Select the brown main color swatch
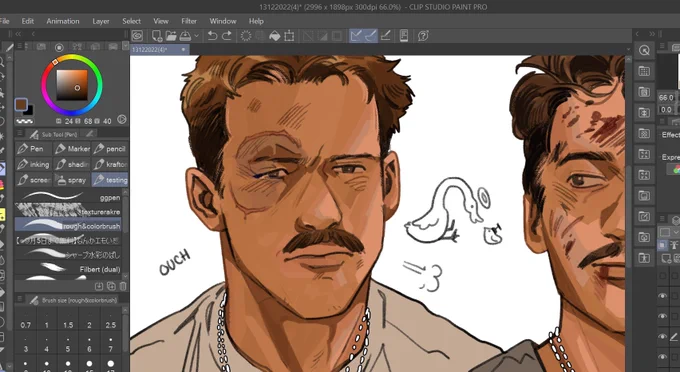 pos(21,104)
